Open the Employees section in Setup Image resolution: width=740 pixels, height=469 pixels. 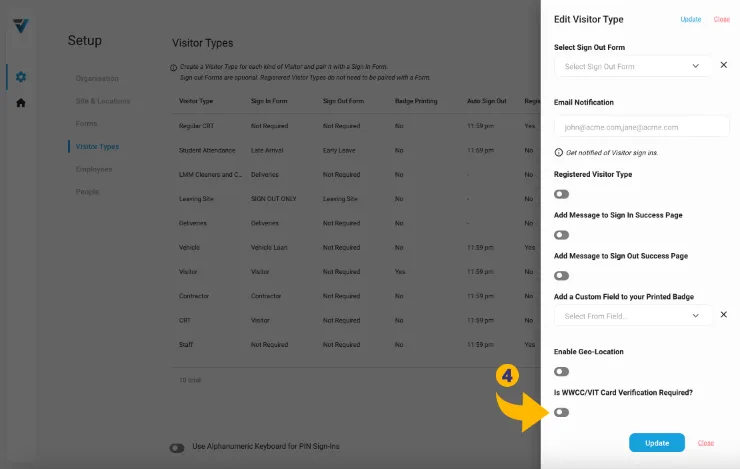94,169
